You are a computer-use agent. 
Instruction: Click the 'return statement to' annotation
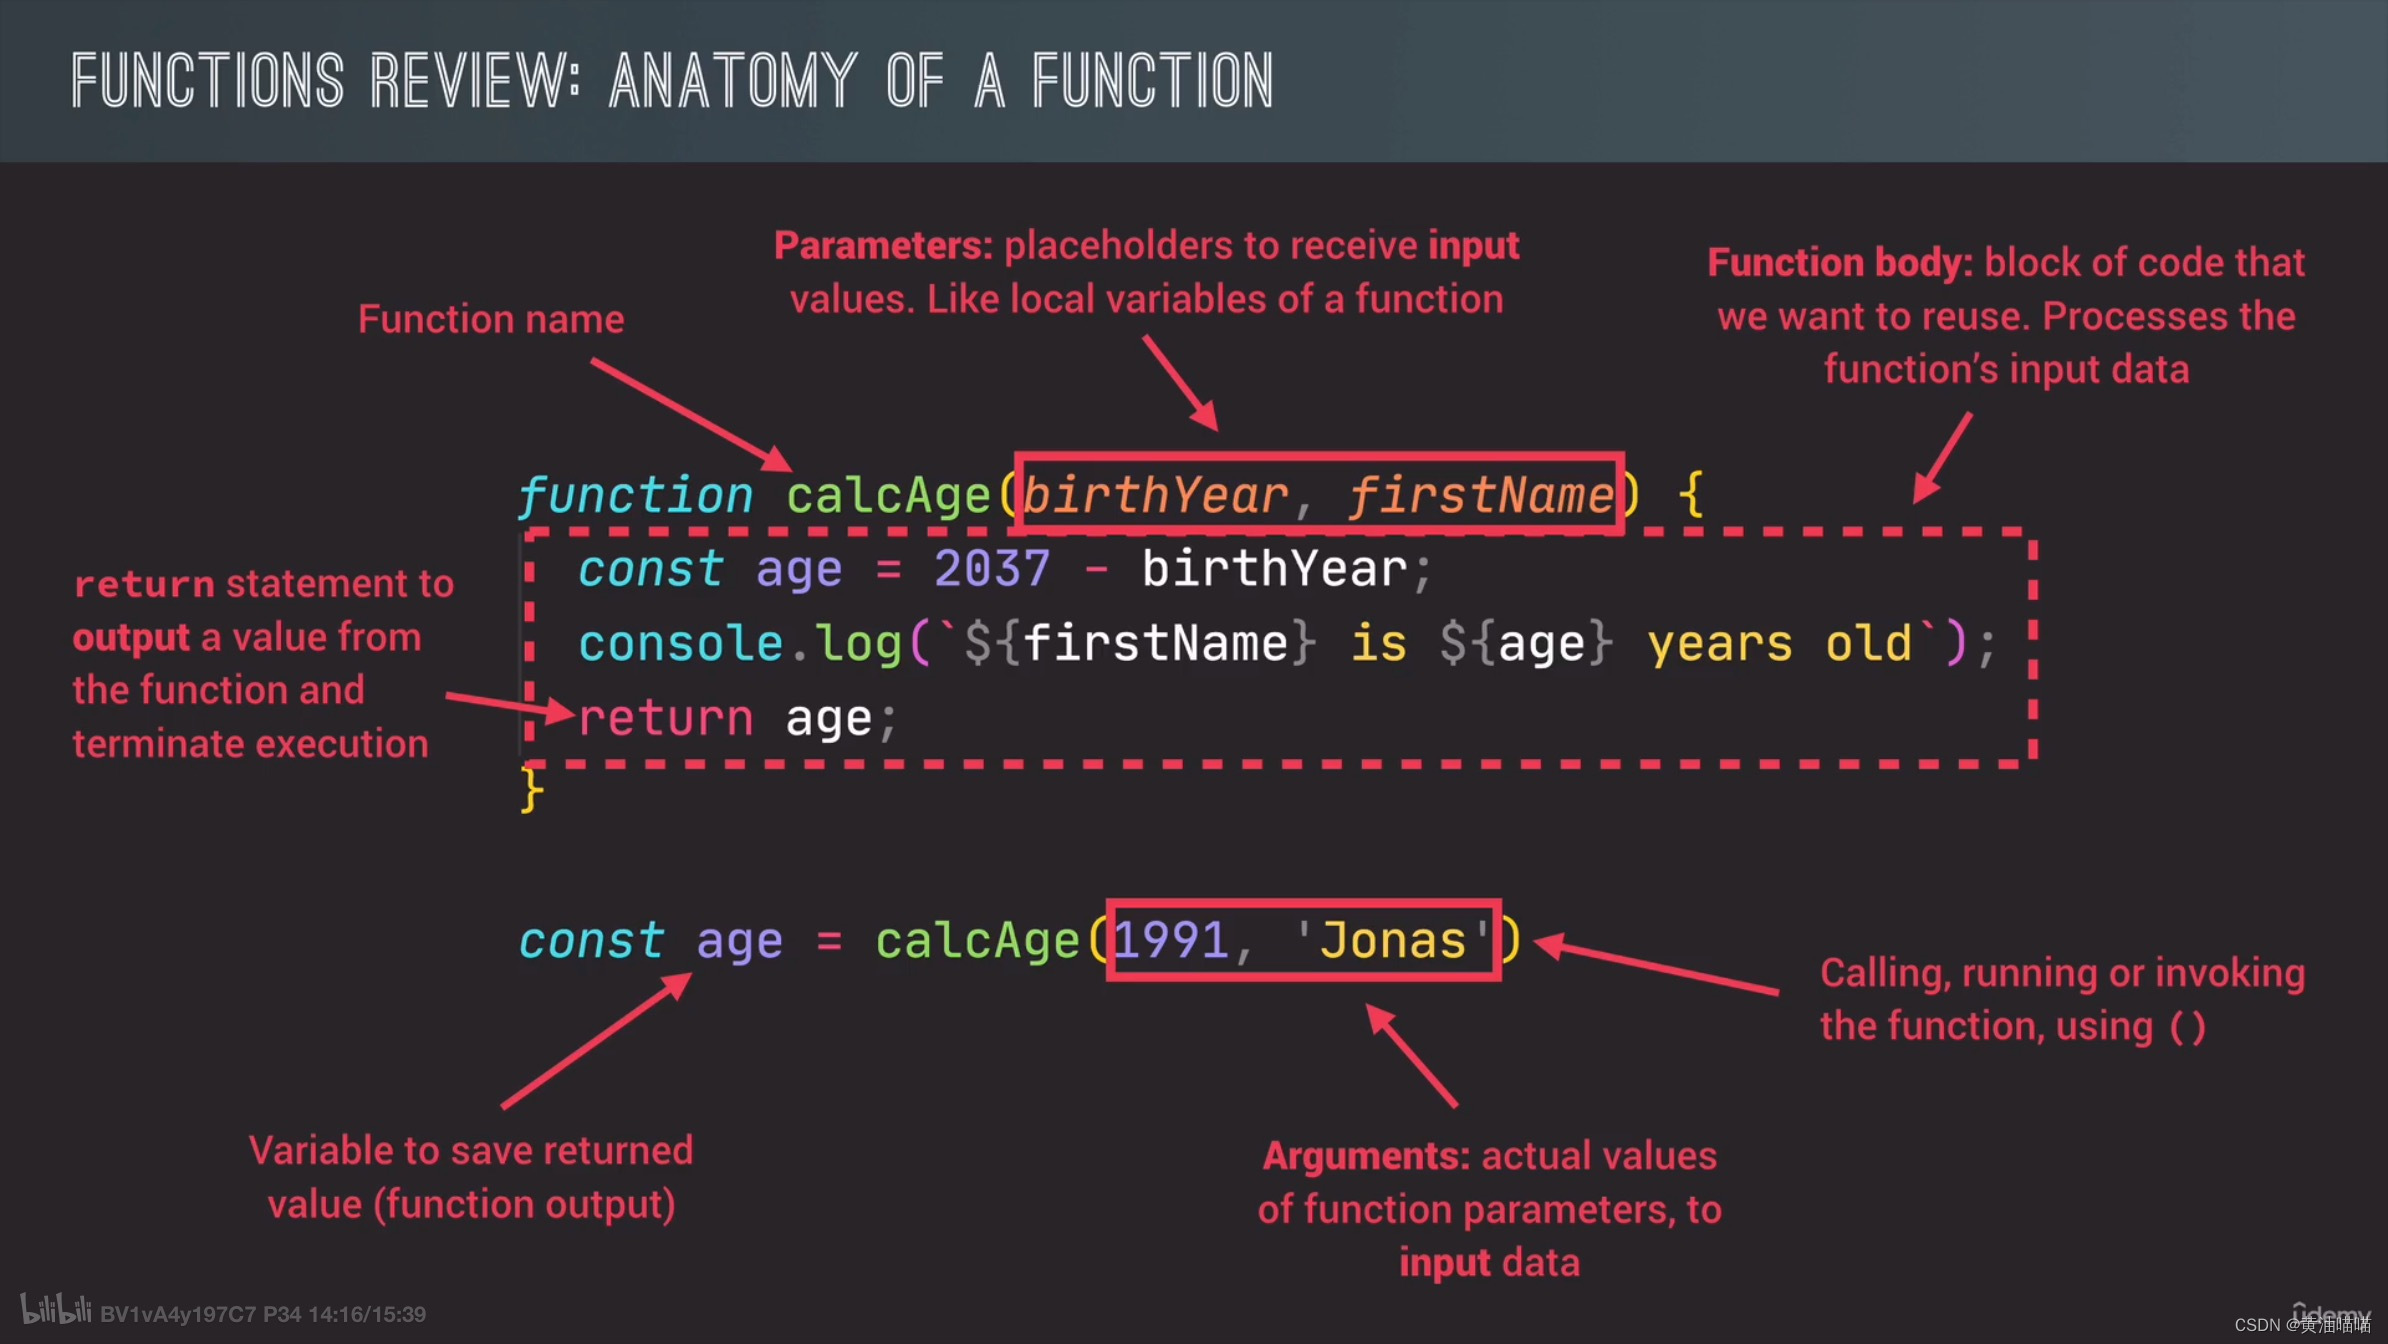pyautogui.click(x=264, y=583)
